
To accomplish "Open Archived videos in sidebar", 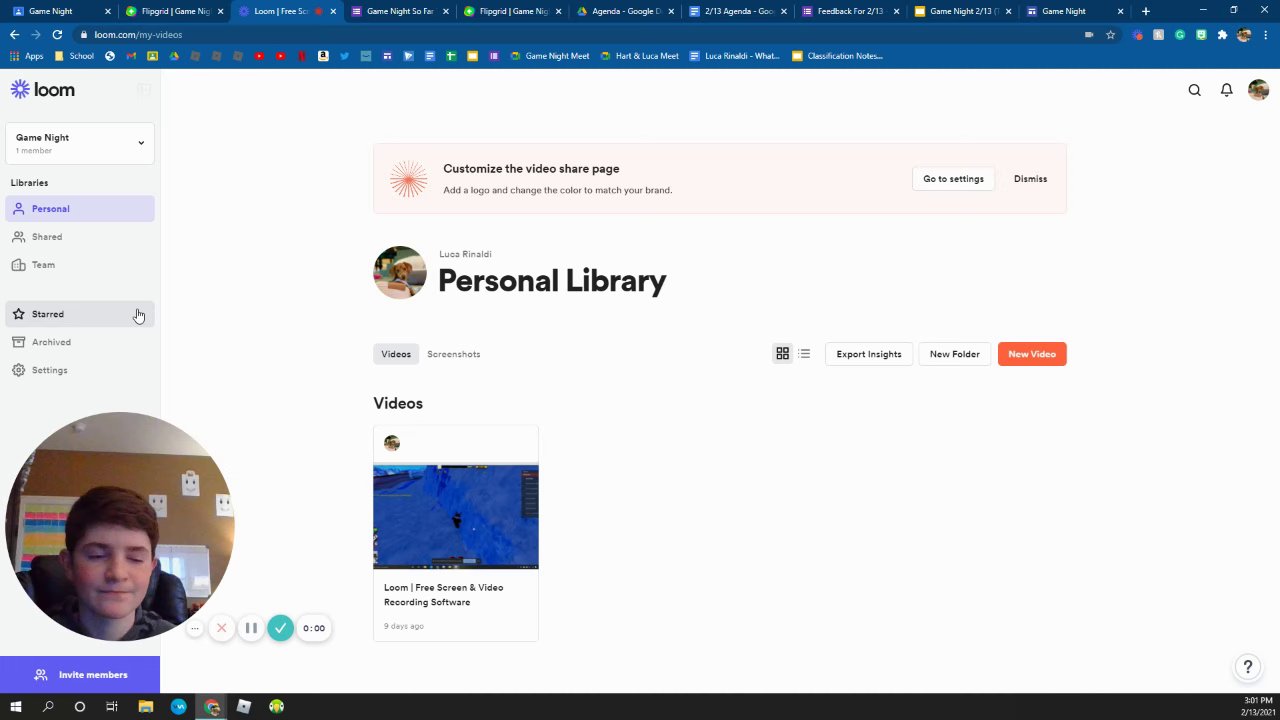I will (x=79, y=342).
